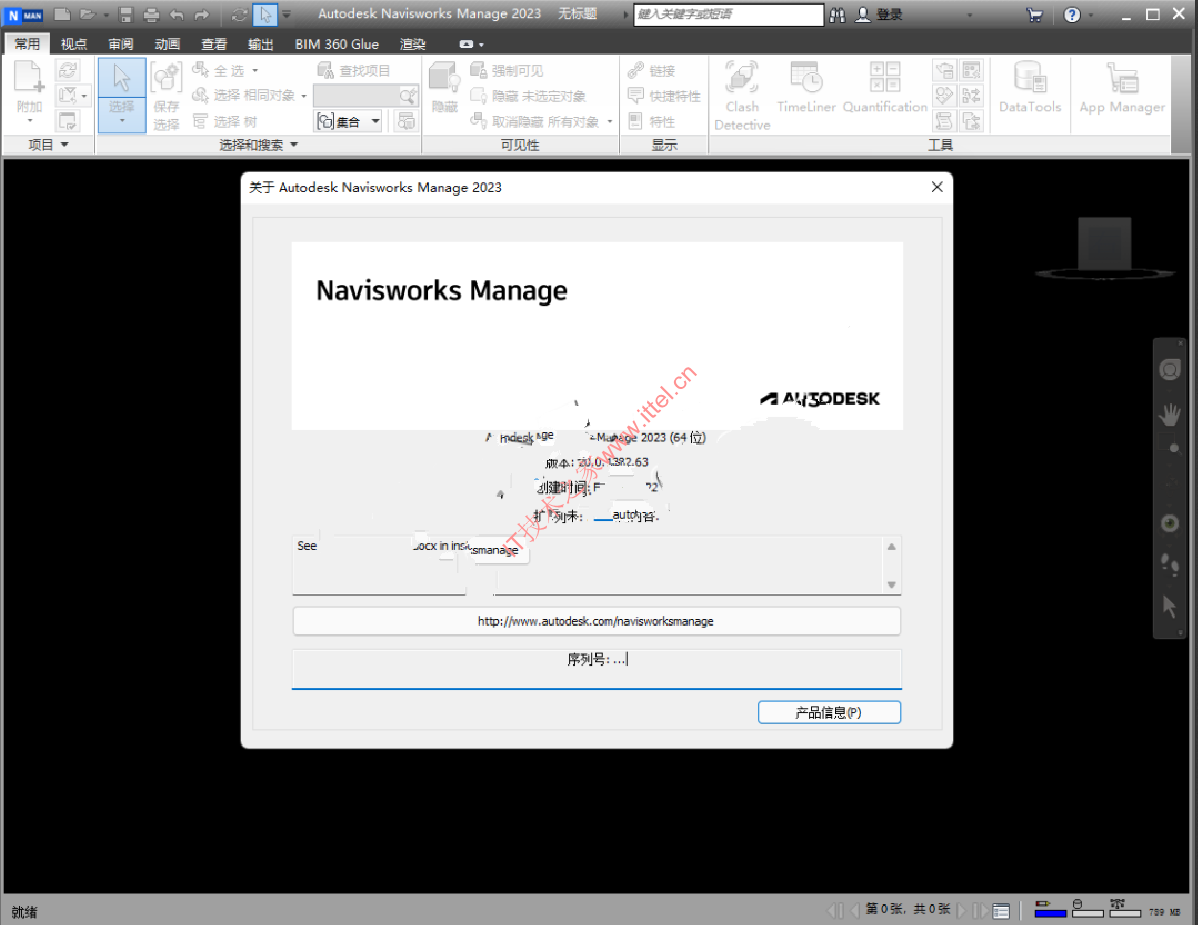Switch to Render (渲染) ribbon tab
Image resolution: width=1198 pixels, height=925 pixels.
(413, 44)
